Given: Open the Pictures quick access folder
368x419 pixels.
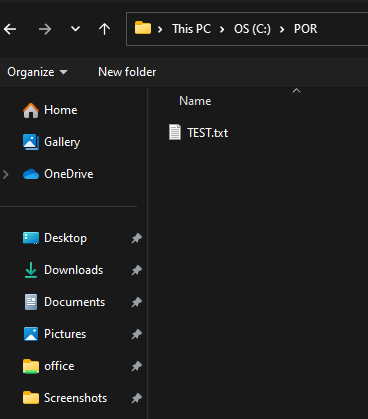Looking at the screenshot, I should click(65, 334).
